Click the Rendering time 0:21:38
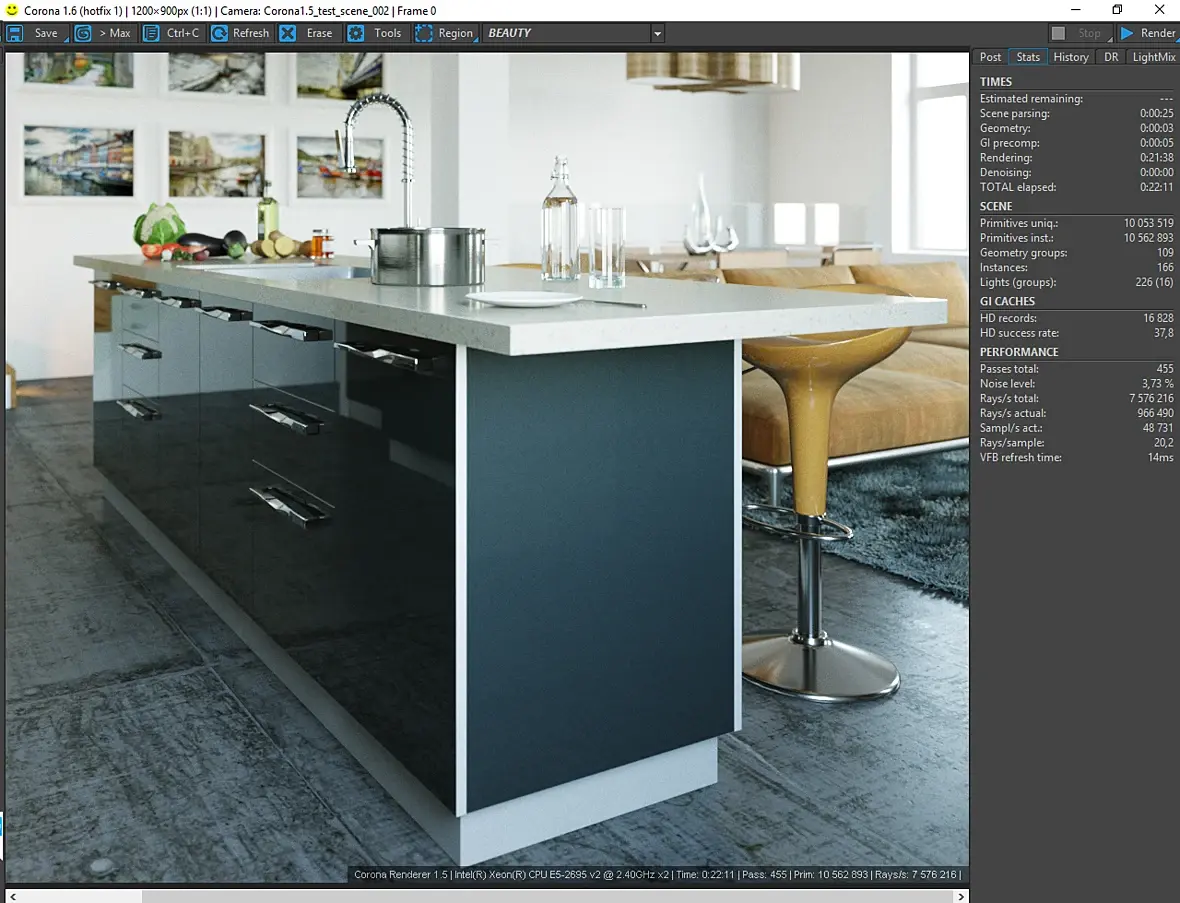 pyautogui.click(x=1157, y=158)
